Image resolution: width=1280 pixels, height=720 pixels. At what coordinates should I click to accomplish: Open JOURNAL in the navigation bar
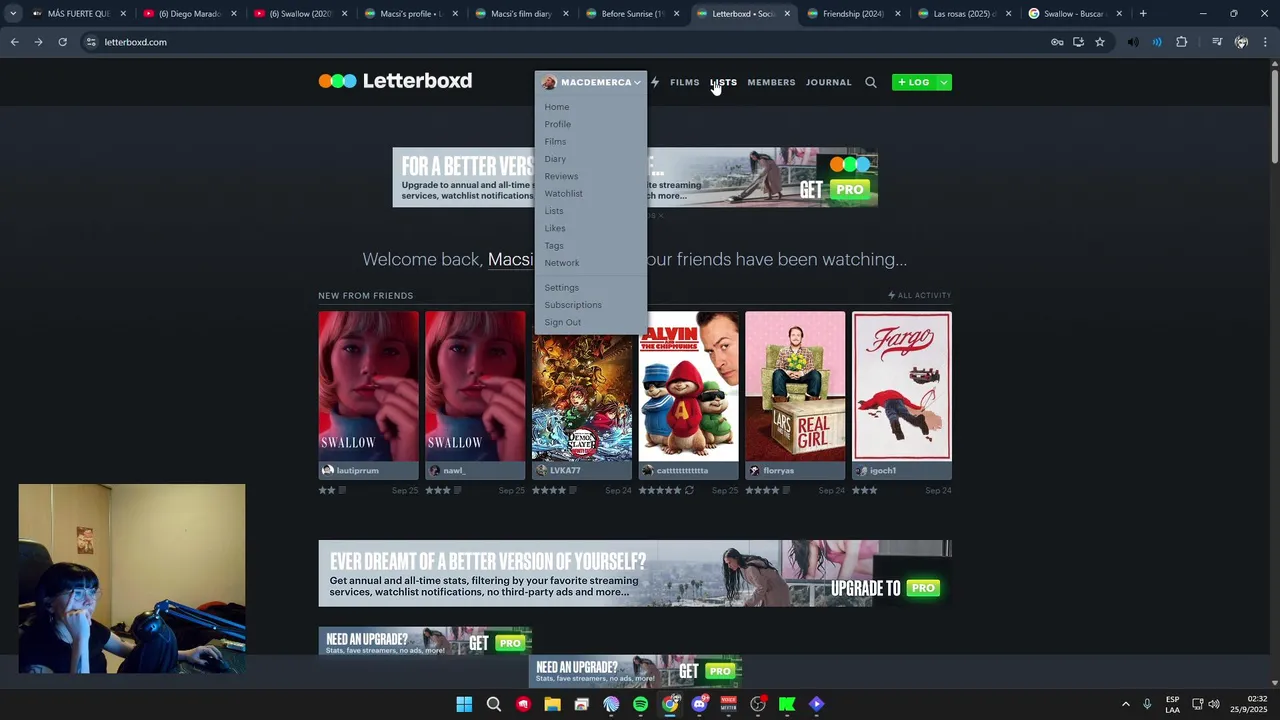[x=829, y=82]
